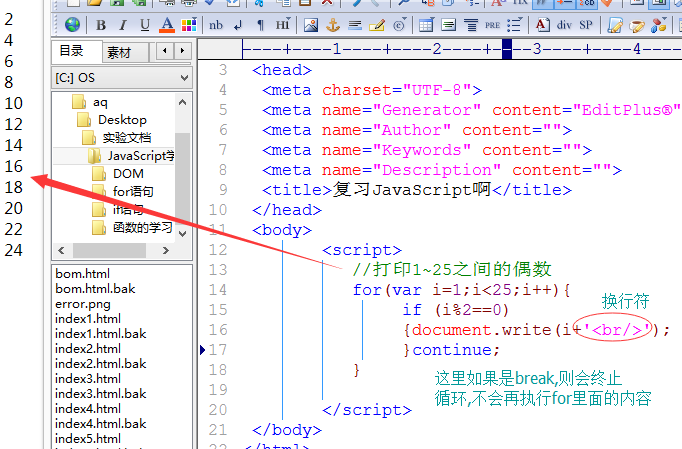This screenshot has height=449, width=682.
Task: Open the Heading Hi dropdown
Action: [x=282, y=25]
